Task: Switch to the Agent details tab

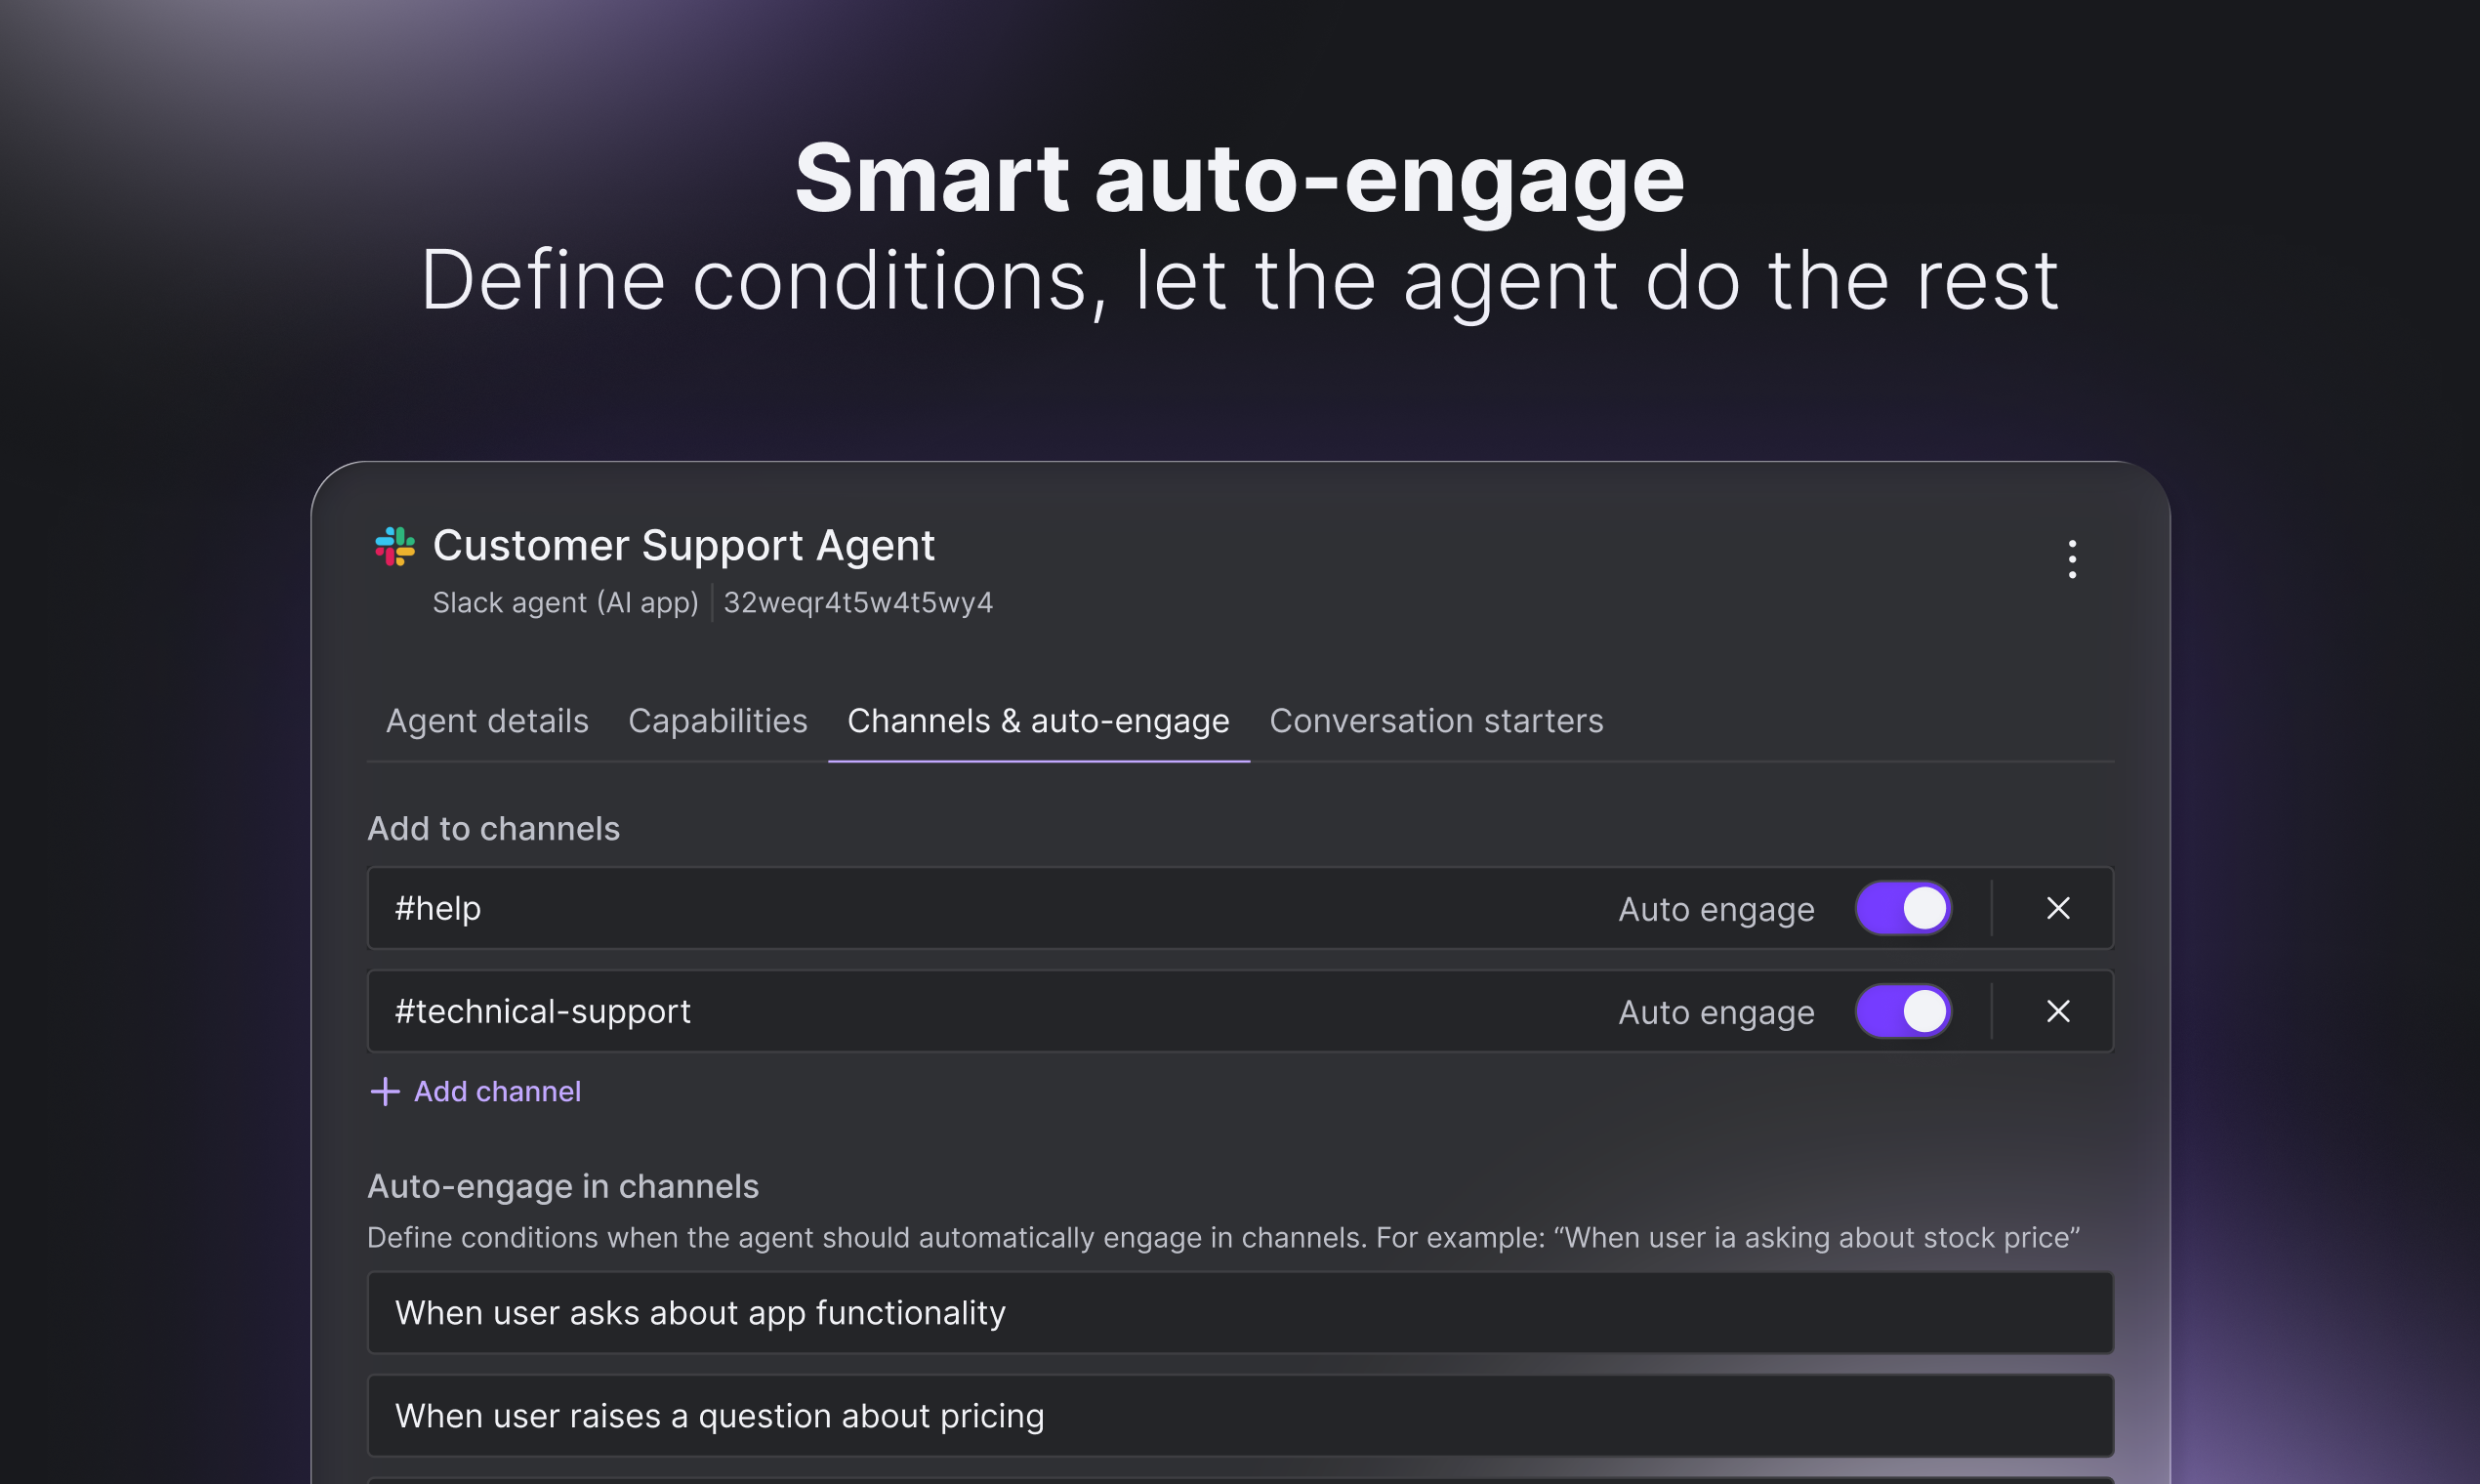Action: tap(487, 721)
